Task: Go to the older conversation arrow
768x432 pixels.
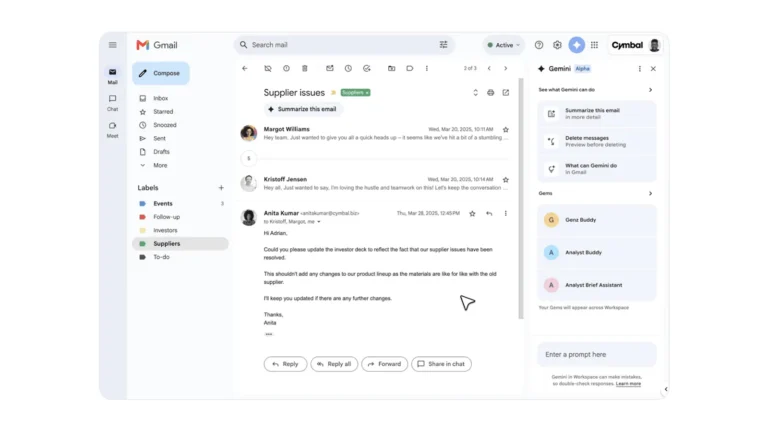Action: tap(505, 69)
